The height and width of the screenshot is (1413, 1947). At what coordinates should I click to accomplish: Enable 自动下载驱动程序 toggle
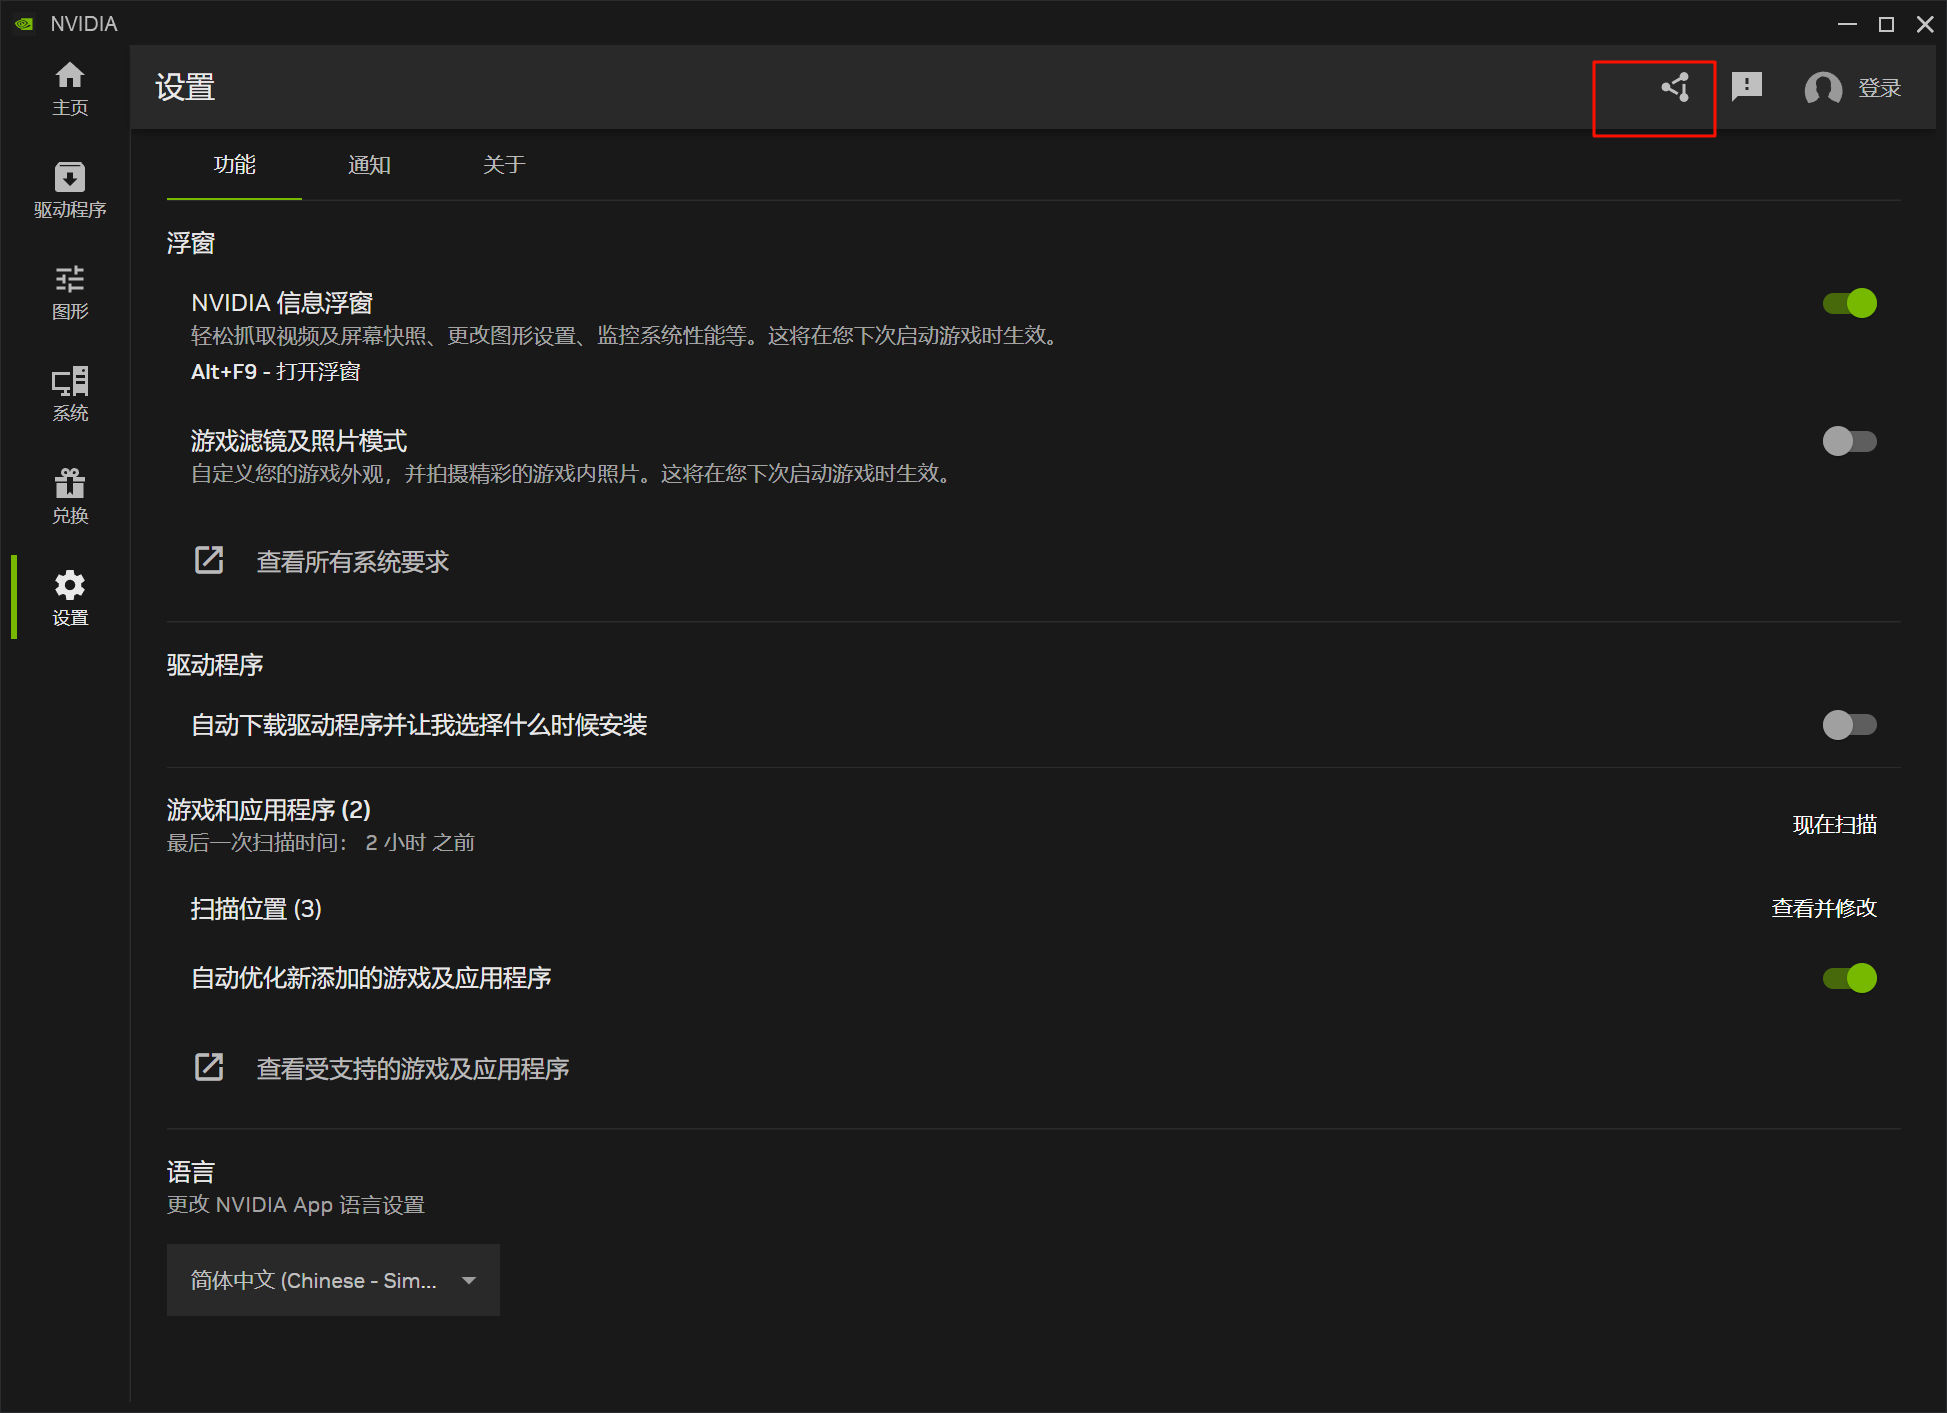[x=1849, y=725]
